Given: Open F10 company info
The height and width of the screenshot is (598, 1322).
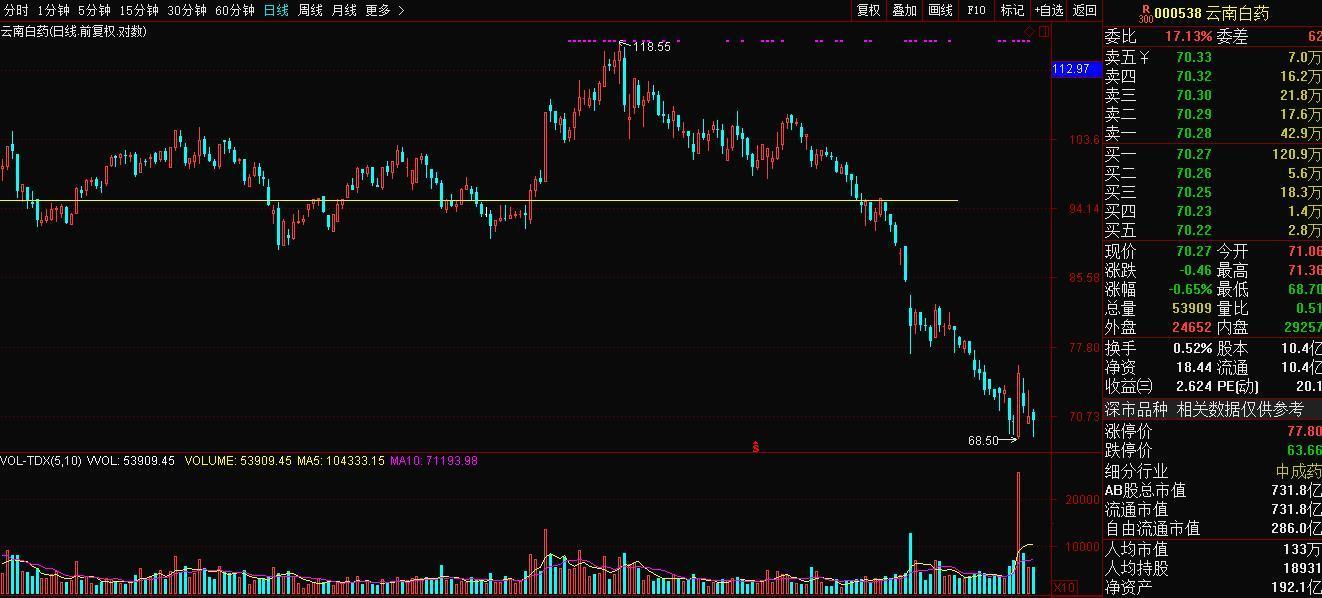Looking at the screenshot, I should click(x=976, y=10).
